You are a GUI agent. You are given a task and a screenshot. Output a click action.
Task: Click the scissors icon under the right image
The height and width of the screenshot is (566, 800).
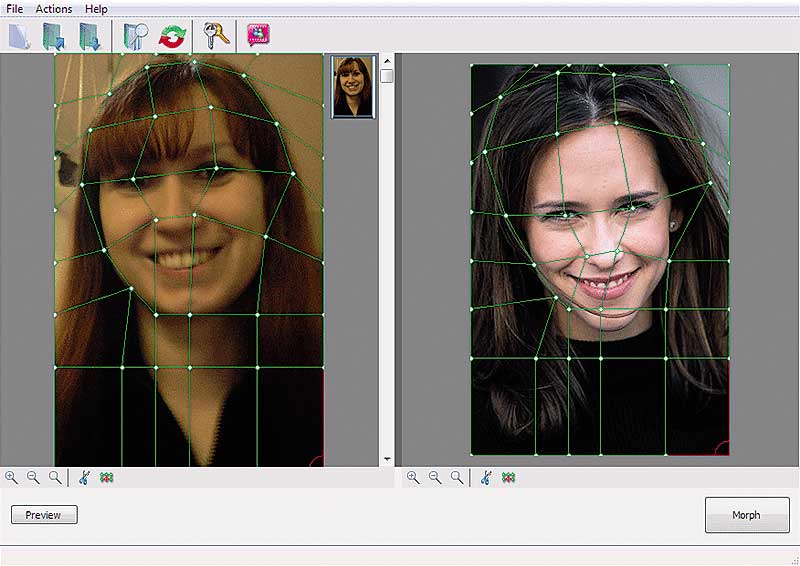pos(486,478)
